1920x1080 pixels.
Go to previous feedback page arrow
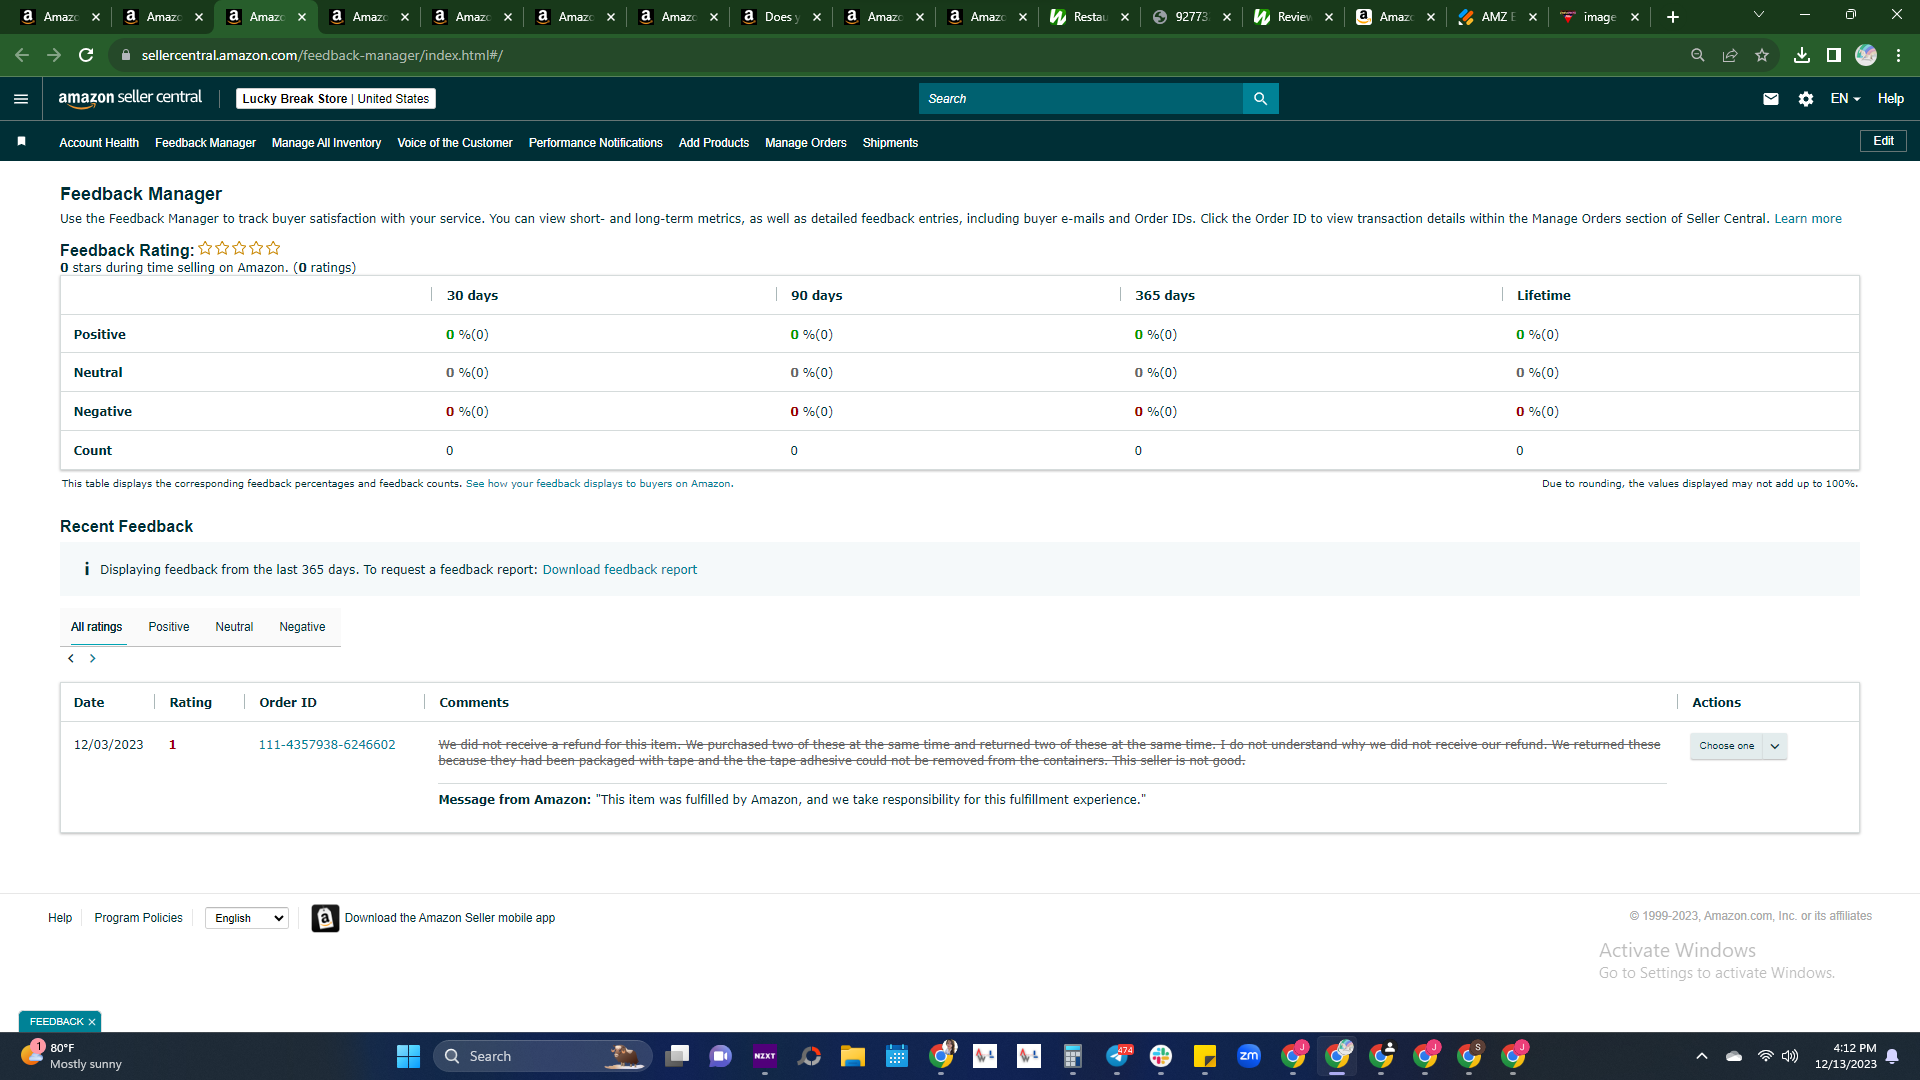[x=71, y=658]
